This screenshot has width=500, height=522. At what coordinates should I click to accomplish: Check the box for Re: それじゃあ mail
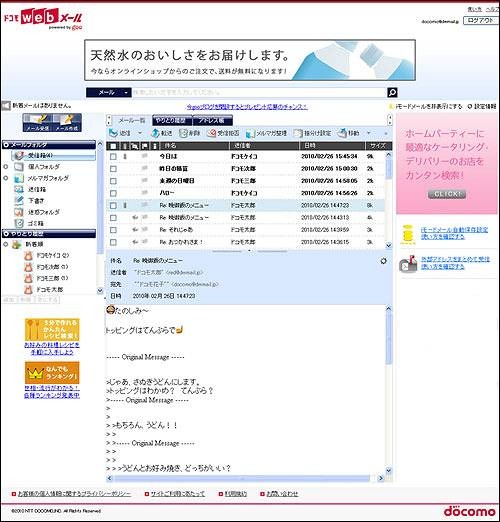click(x=113, y=230)
